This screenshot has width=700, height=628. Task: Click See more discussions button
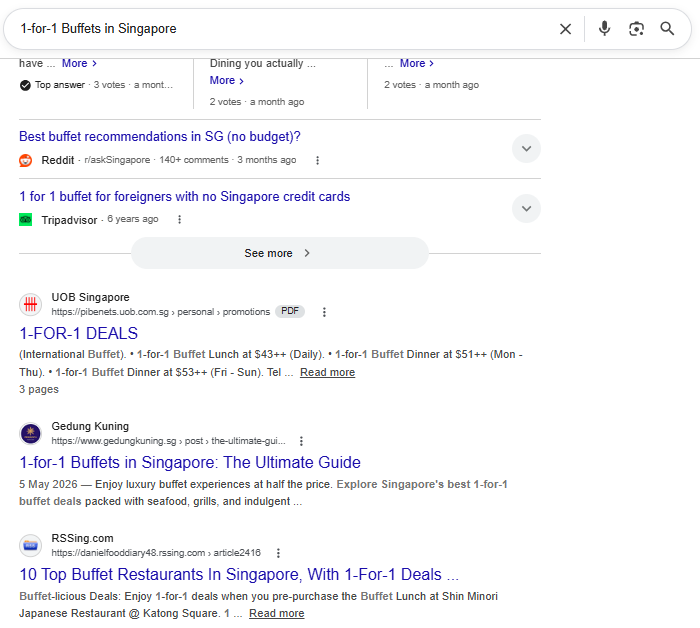pyautogui.click(x=279, y=253)
